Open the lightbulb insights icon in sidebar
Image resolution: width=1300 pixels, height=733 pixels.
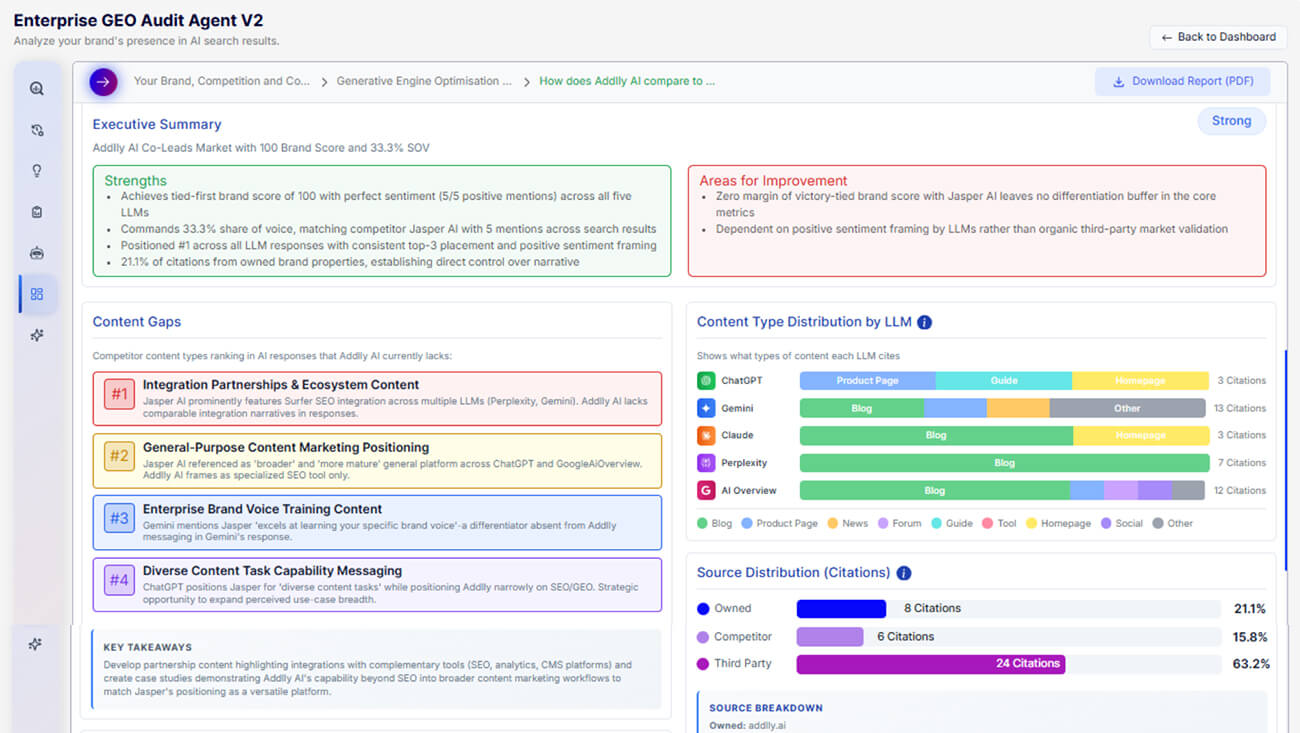click(37, 171)
